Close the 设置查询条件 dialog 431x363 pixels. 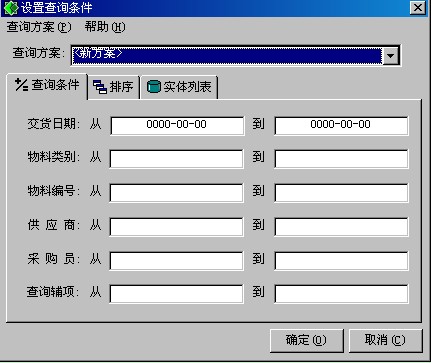pos(418,8)
